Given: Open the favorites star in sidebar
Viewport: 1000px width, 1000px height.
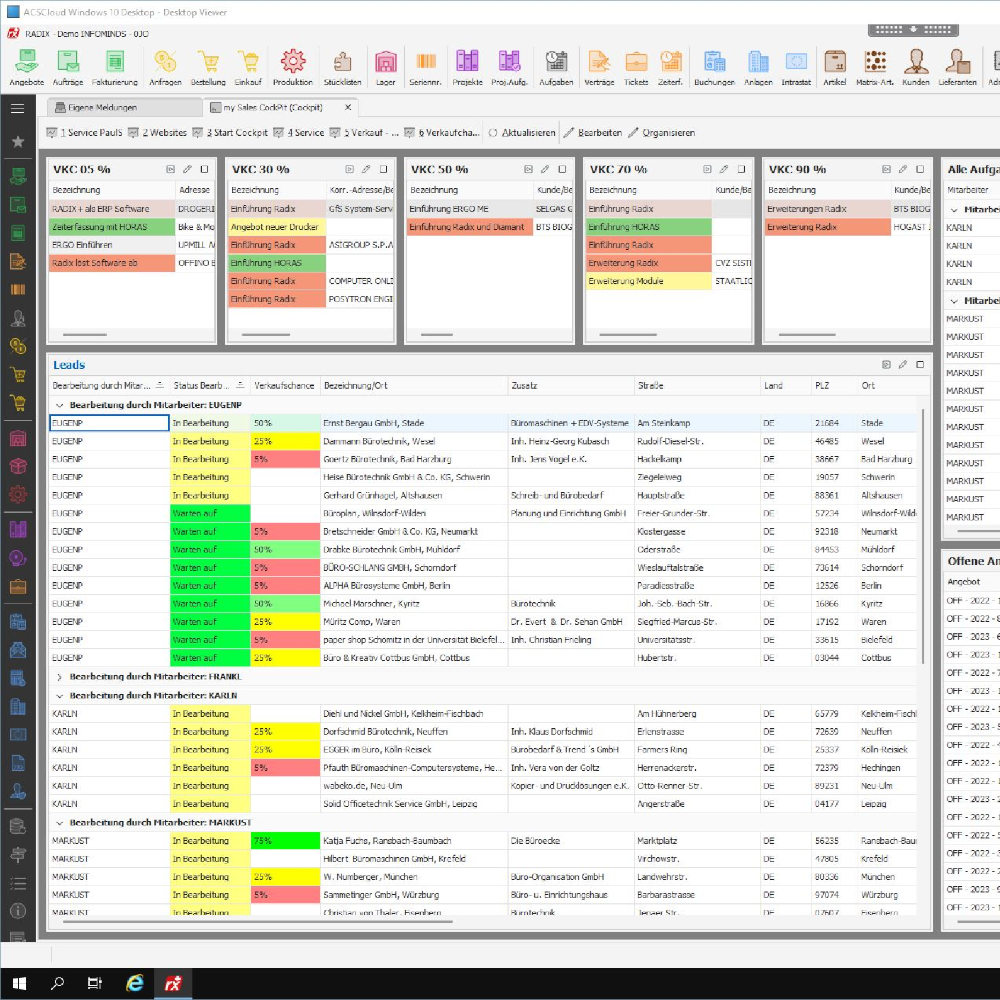Looking at the screenshot, I should (x=18, y=142).
